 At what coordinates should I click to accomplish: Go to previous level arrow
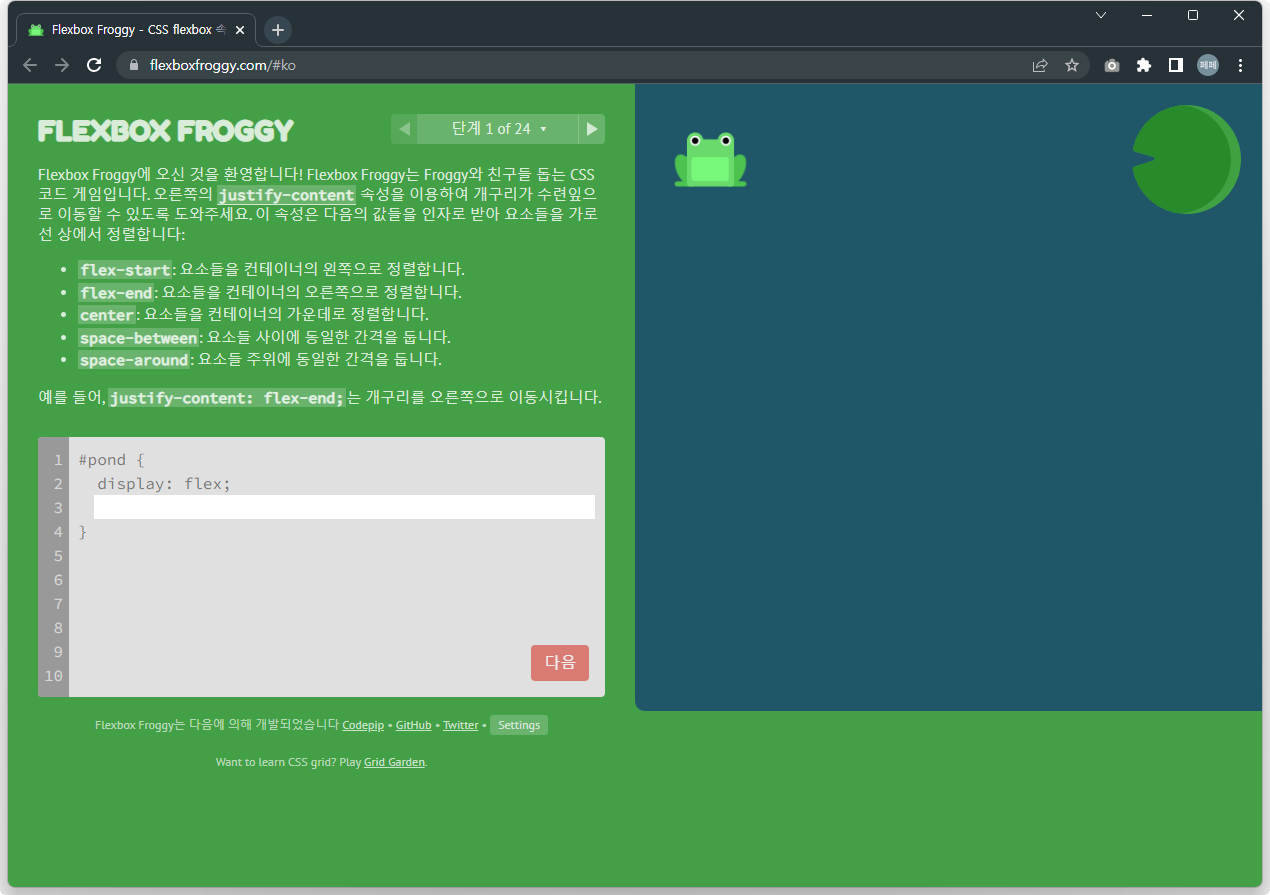tap(404, 129)
